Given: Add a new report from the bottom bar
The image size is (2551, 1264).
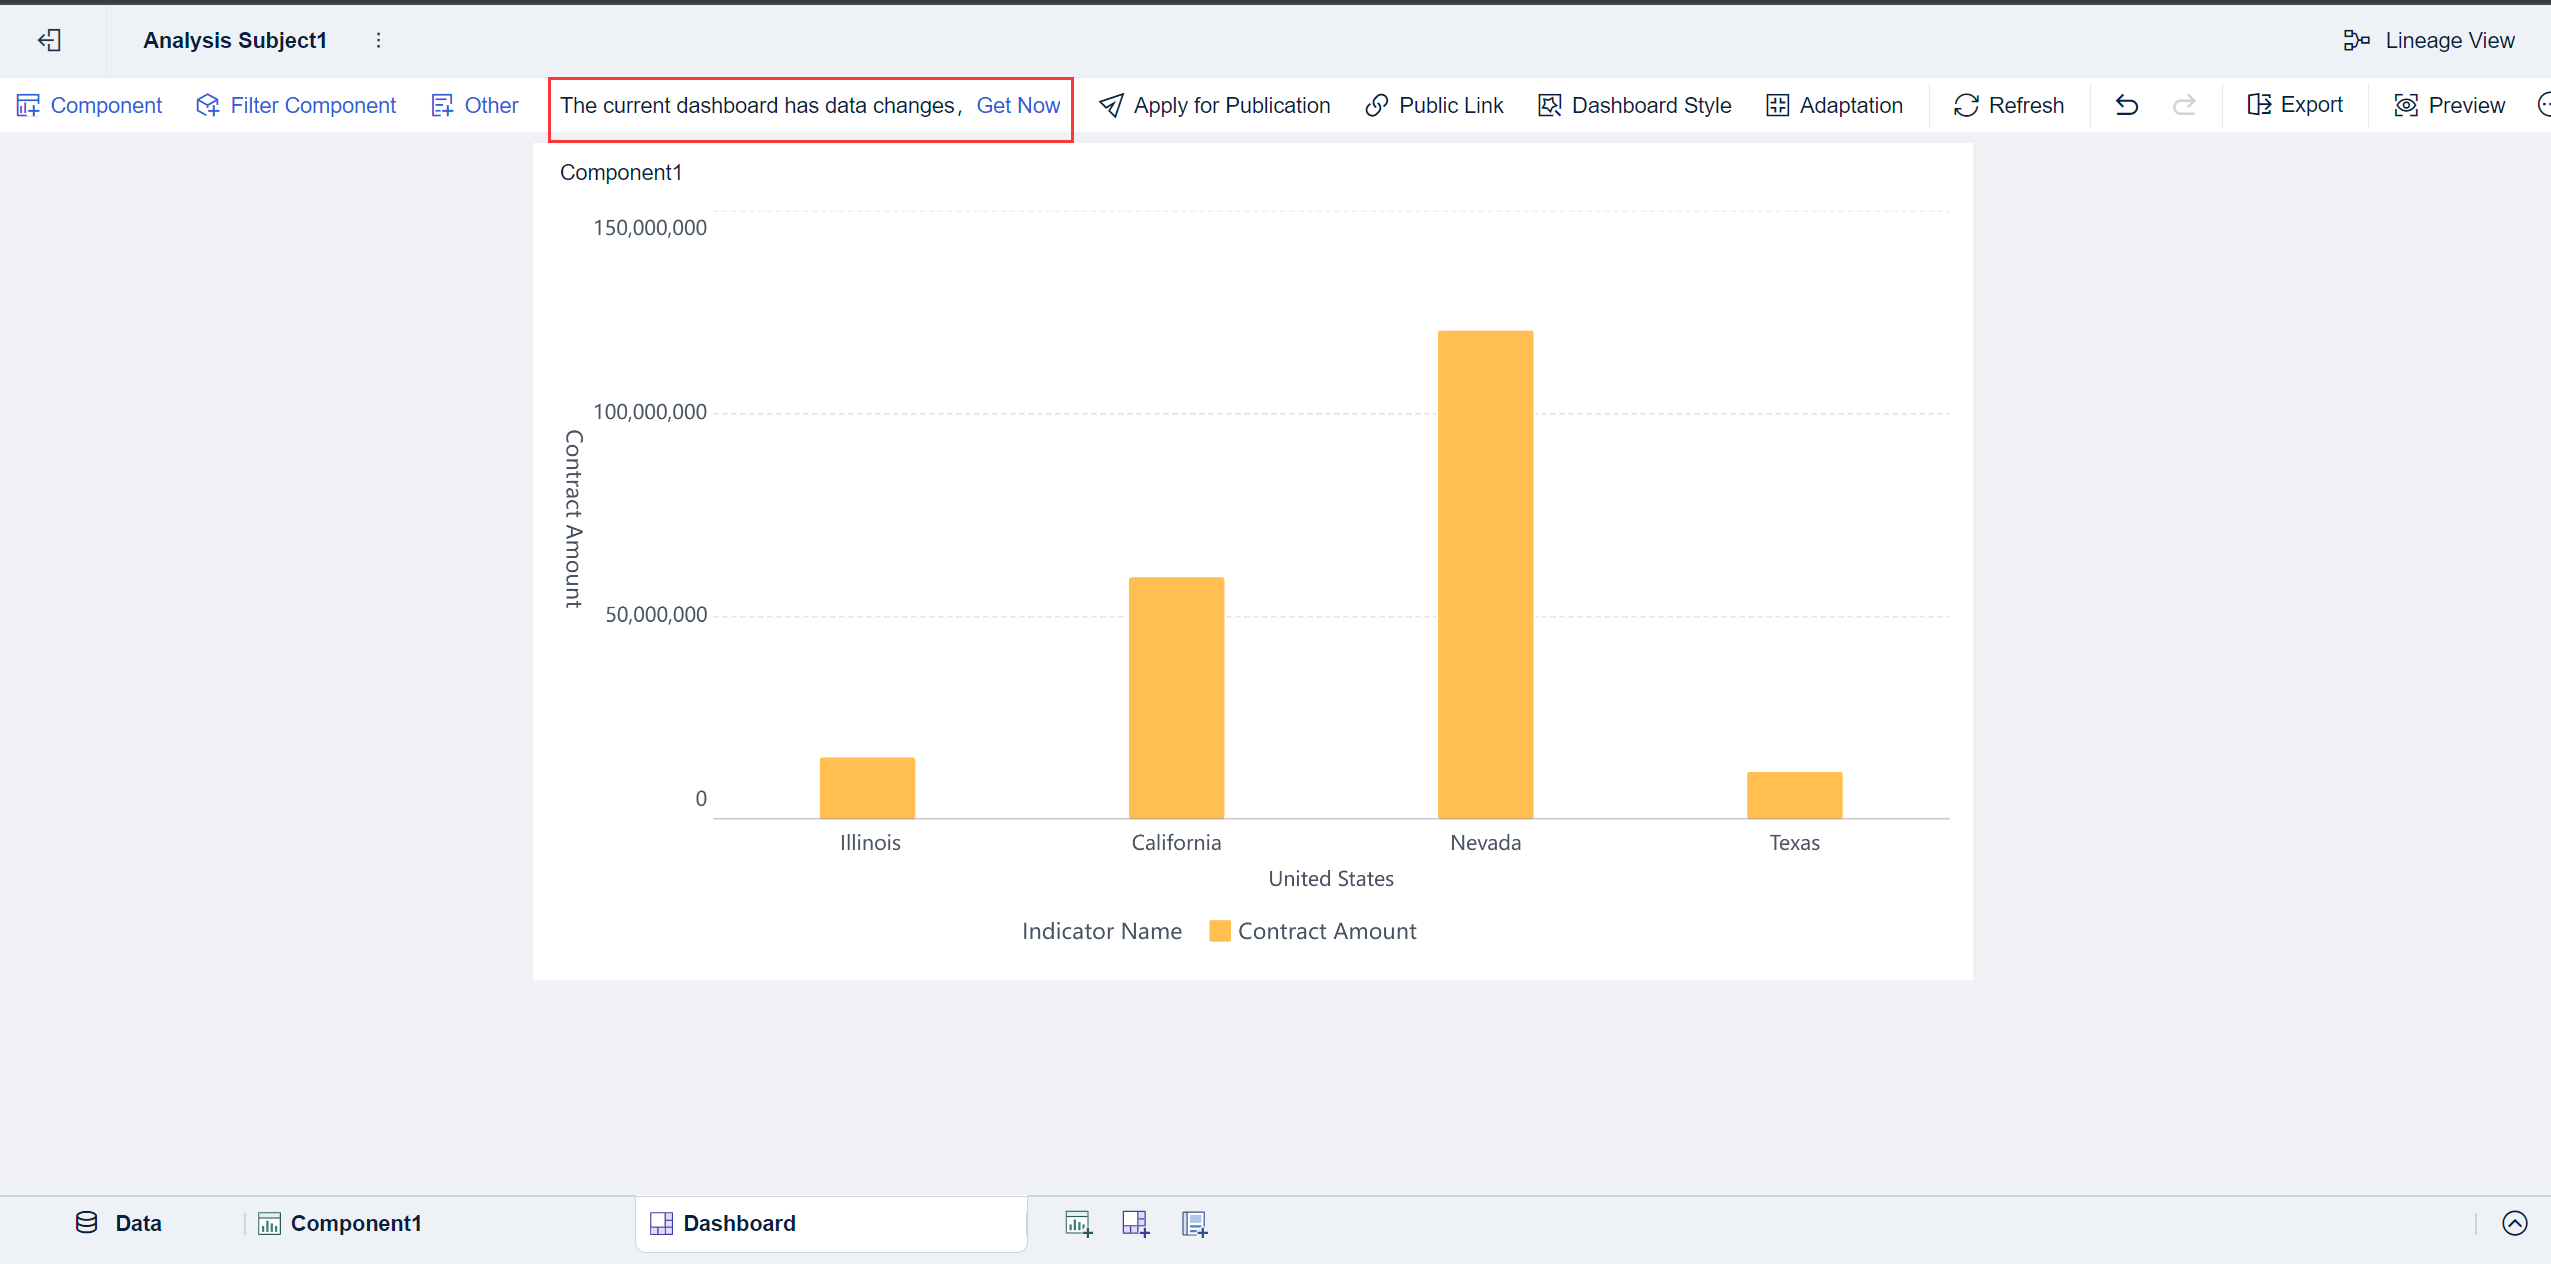Looking at the screenshot, I should (1192, 1222).
